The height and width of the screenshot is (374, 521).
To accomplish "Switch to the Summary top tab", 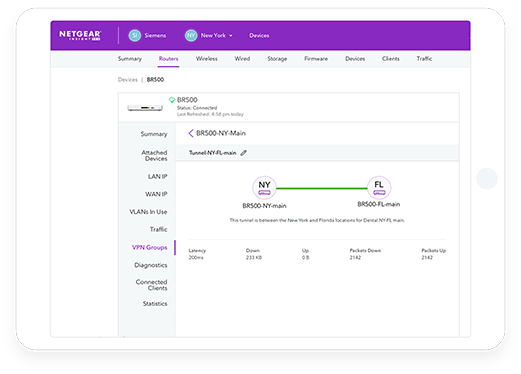I will [x=130, y=59].
